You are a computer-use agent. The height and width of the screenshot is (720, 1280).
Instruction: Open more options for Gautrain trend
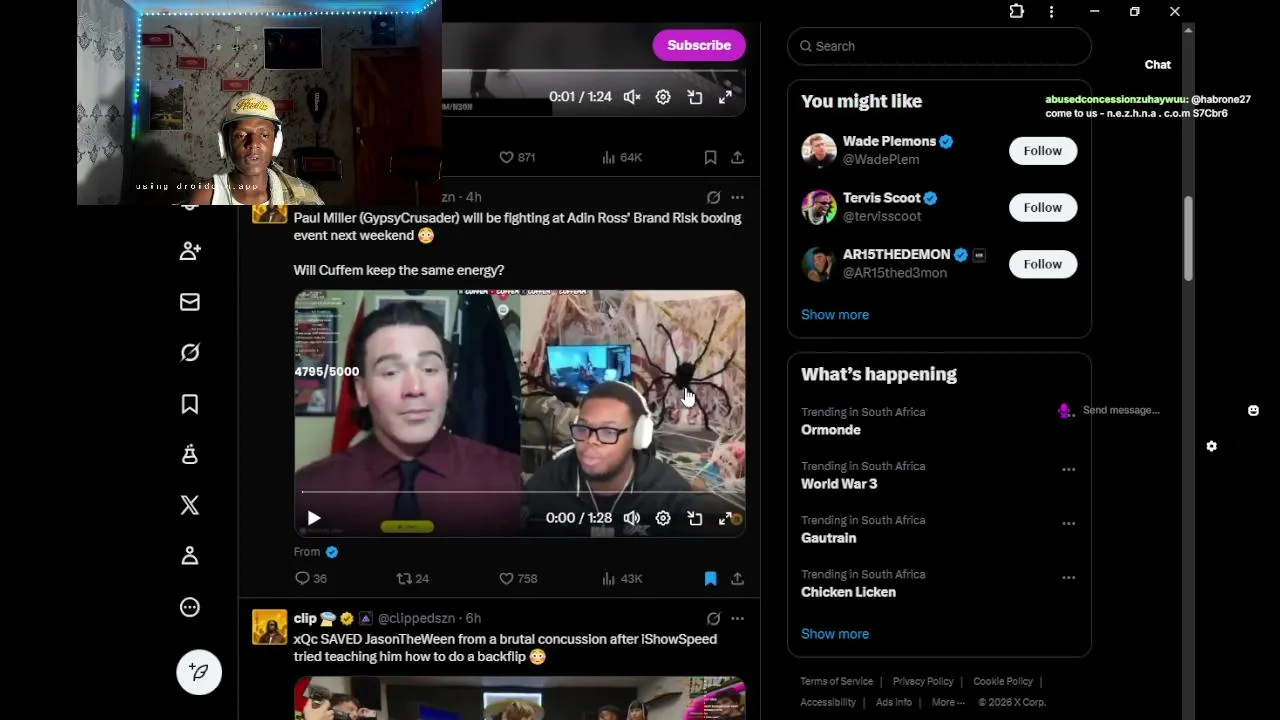click(1069, 523)
